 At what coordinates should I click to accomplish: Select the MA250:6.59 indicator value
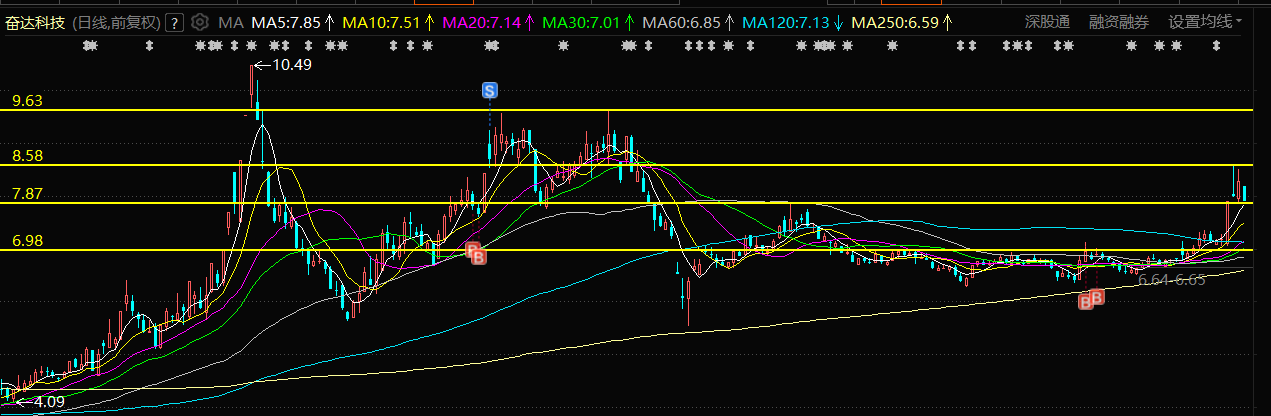896,21
